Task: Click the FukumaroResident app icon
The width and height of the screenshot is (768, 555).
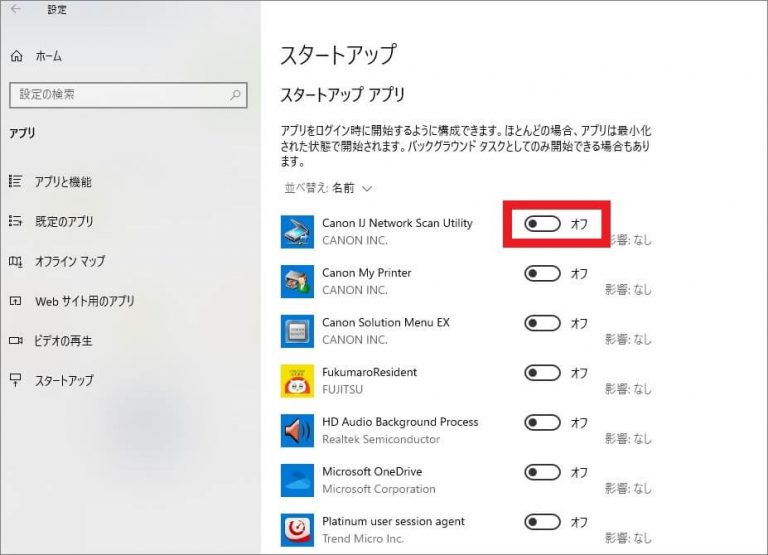Action: tap(297, 381)
